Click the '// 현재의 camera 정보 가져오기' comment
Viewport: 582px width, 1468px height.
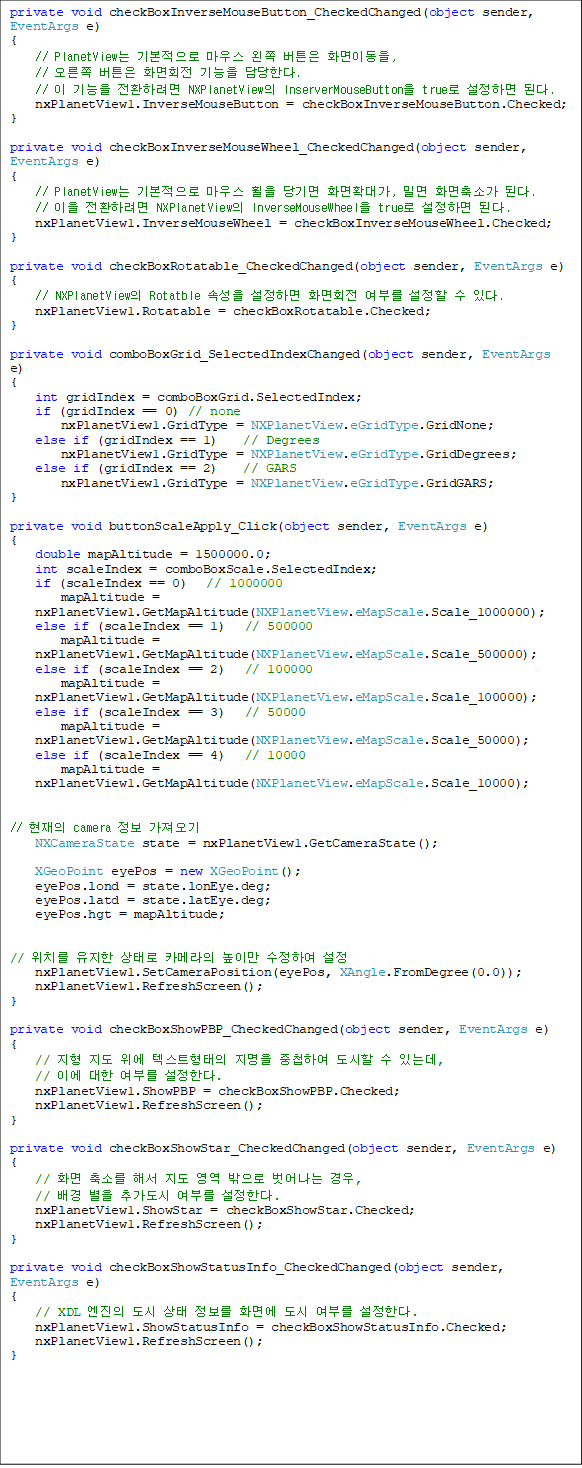pyautogui.click(x=104, y=828)
